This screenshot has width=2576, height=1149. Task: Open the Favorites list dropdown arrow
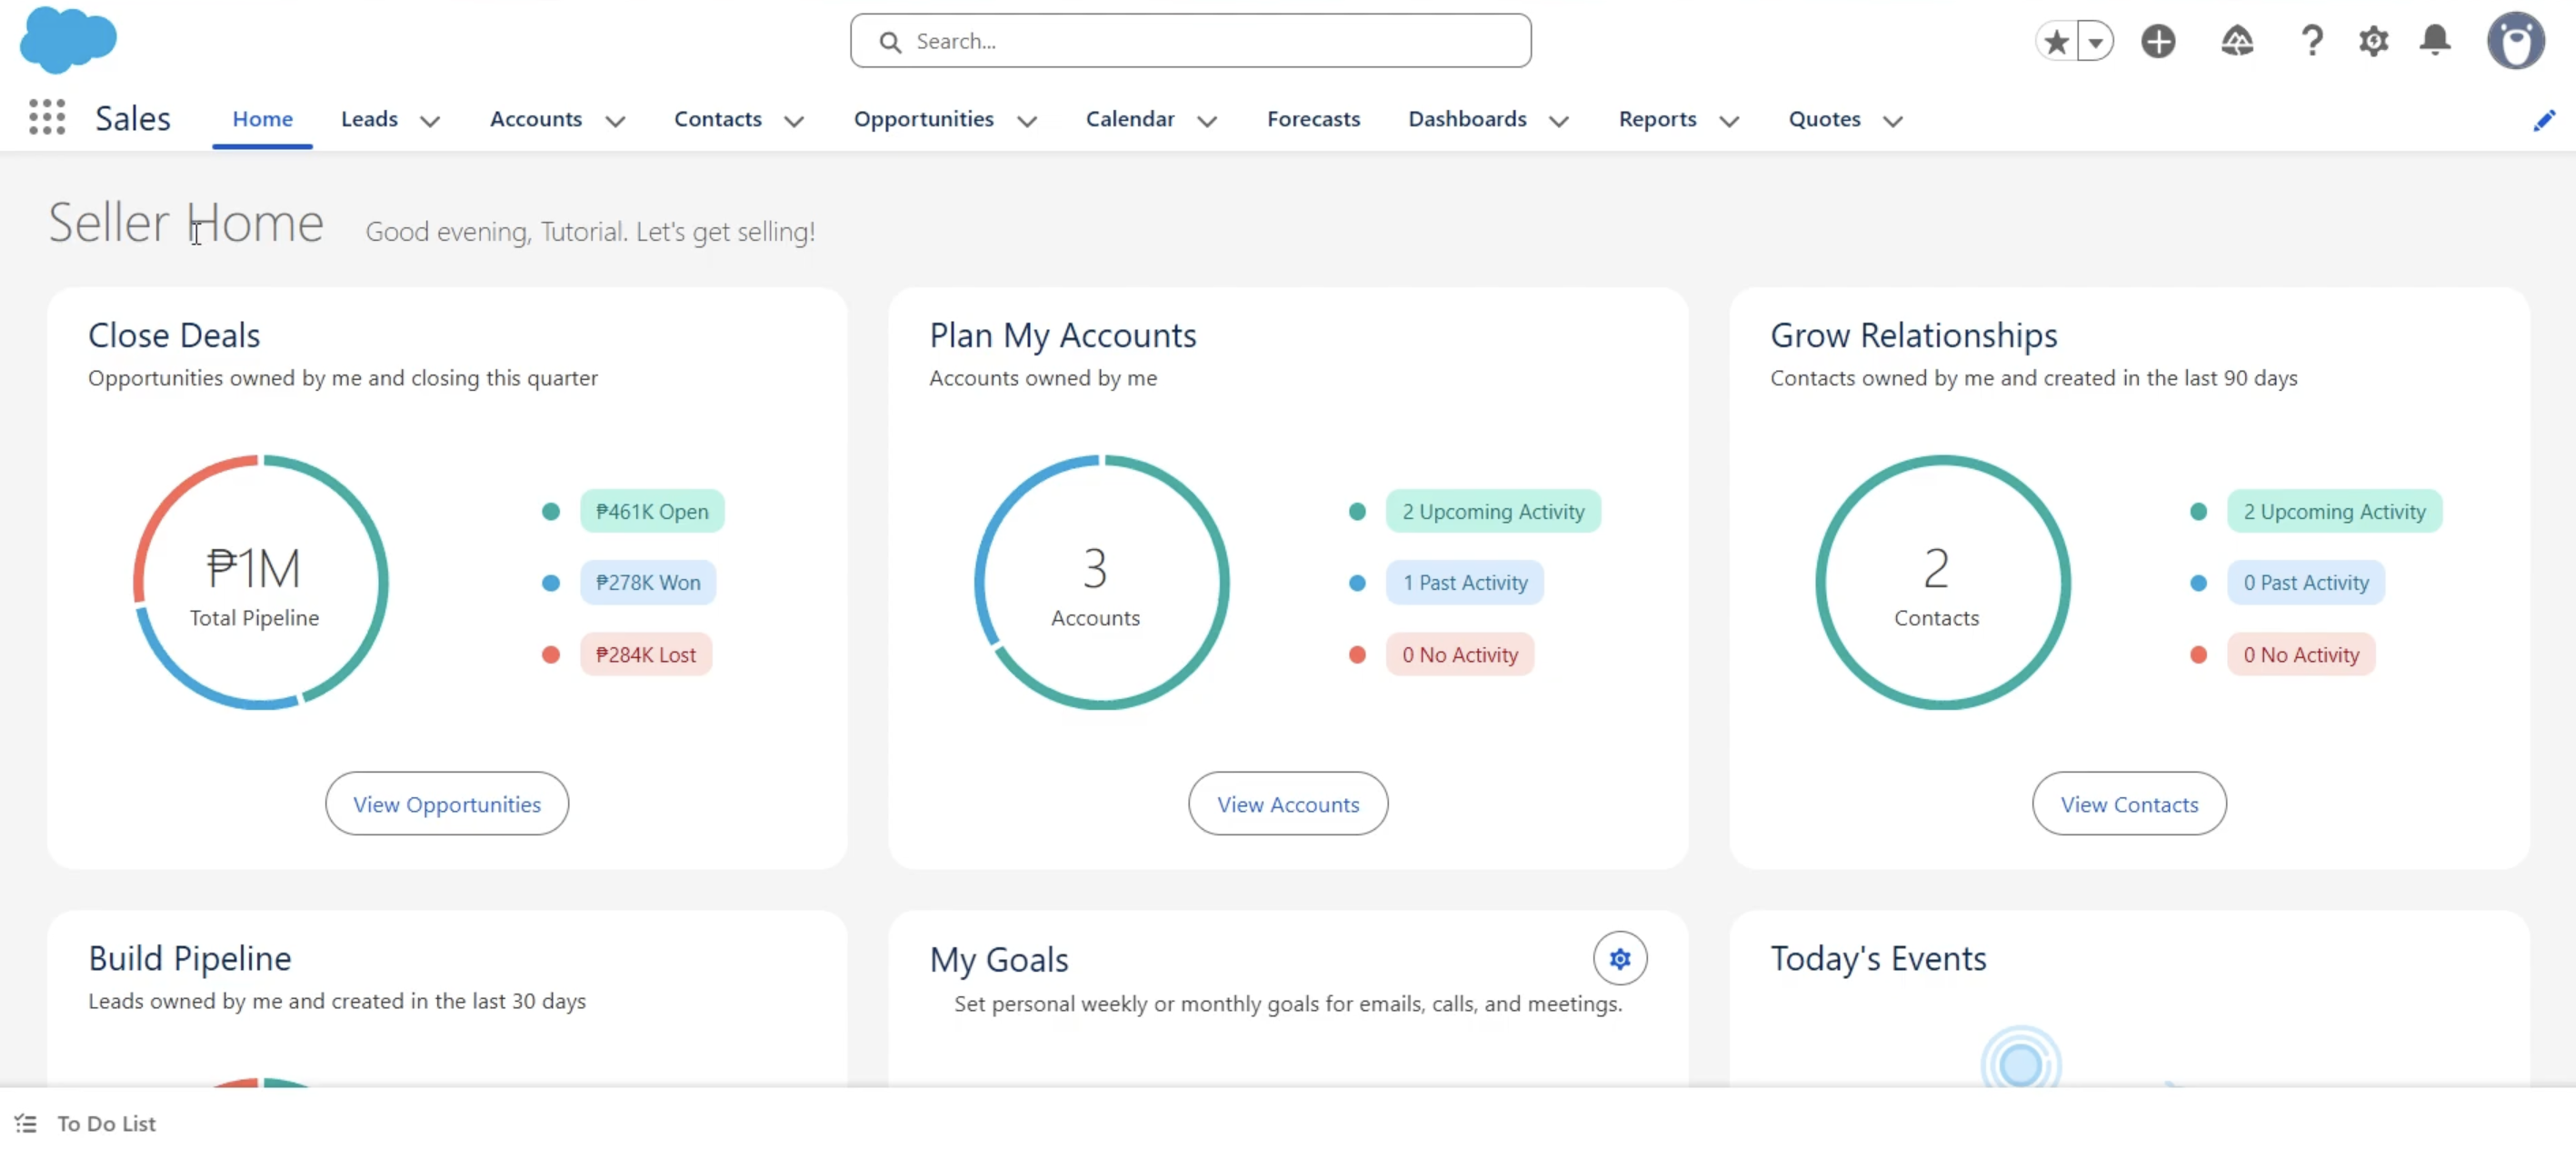tap(2095, 41)
